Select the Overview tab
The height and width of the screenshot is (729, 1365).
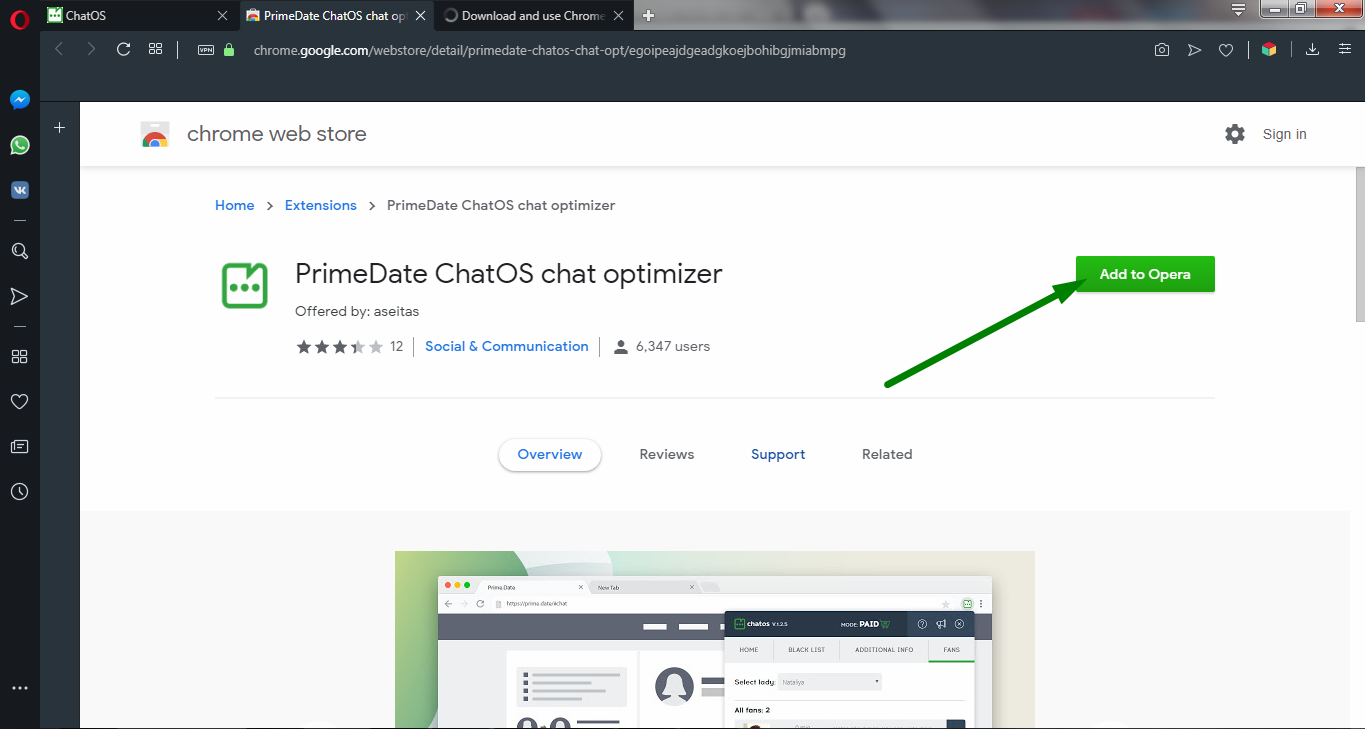click(550, 454)
